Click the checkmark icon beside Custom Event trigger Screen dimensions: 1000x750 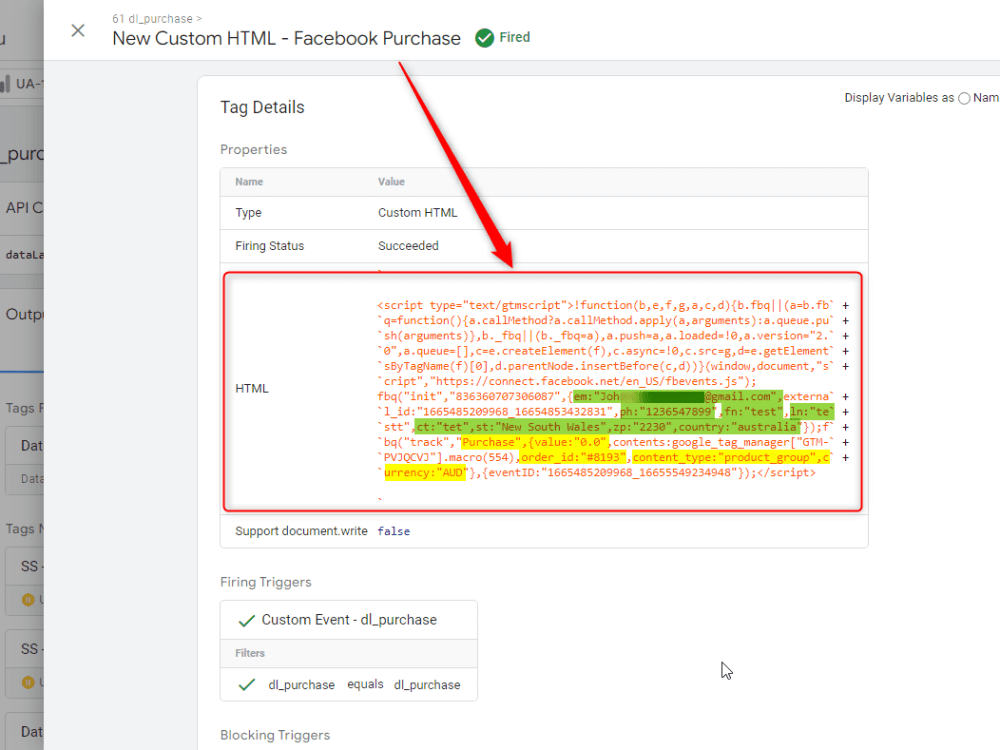[246, 621]
